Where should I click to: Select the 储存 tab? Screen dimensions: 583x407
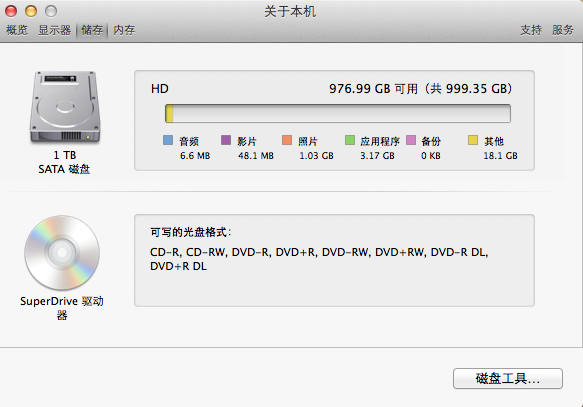(x=92, y=30)
